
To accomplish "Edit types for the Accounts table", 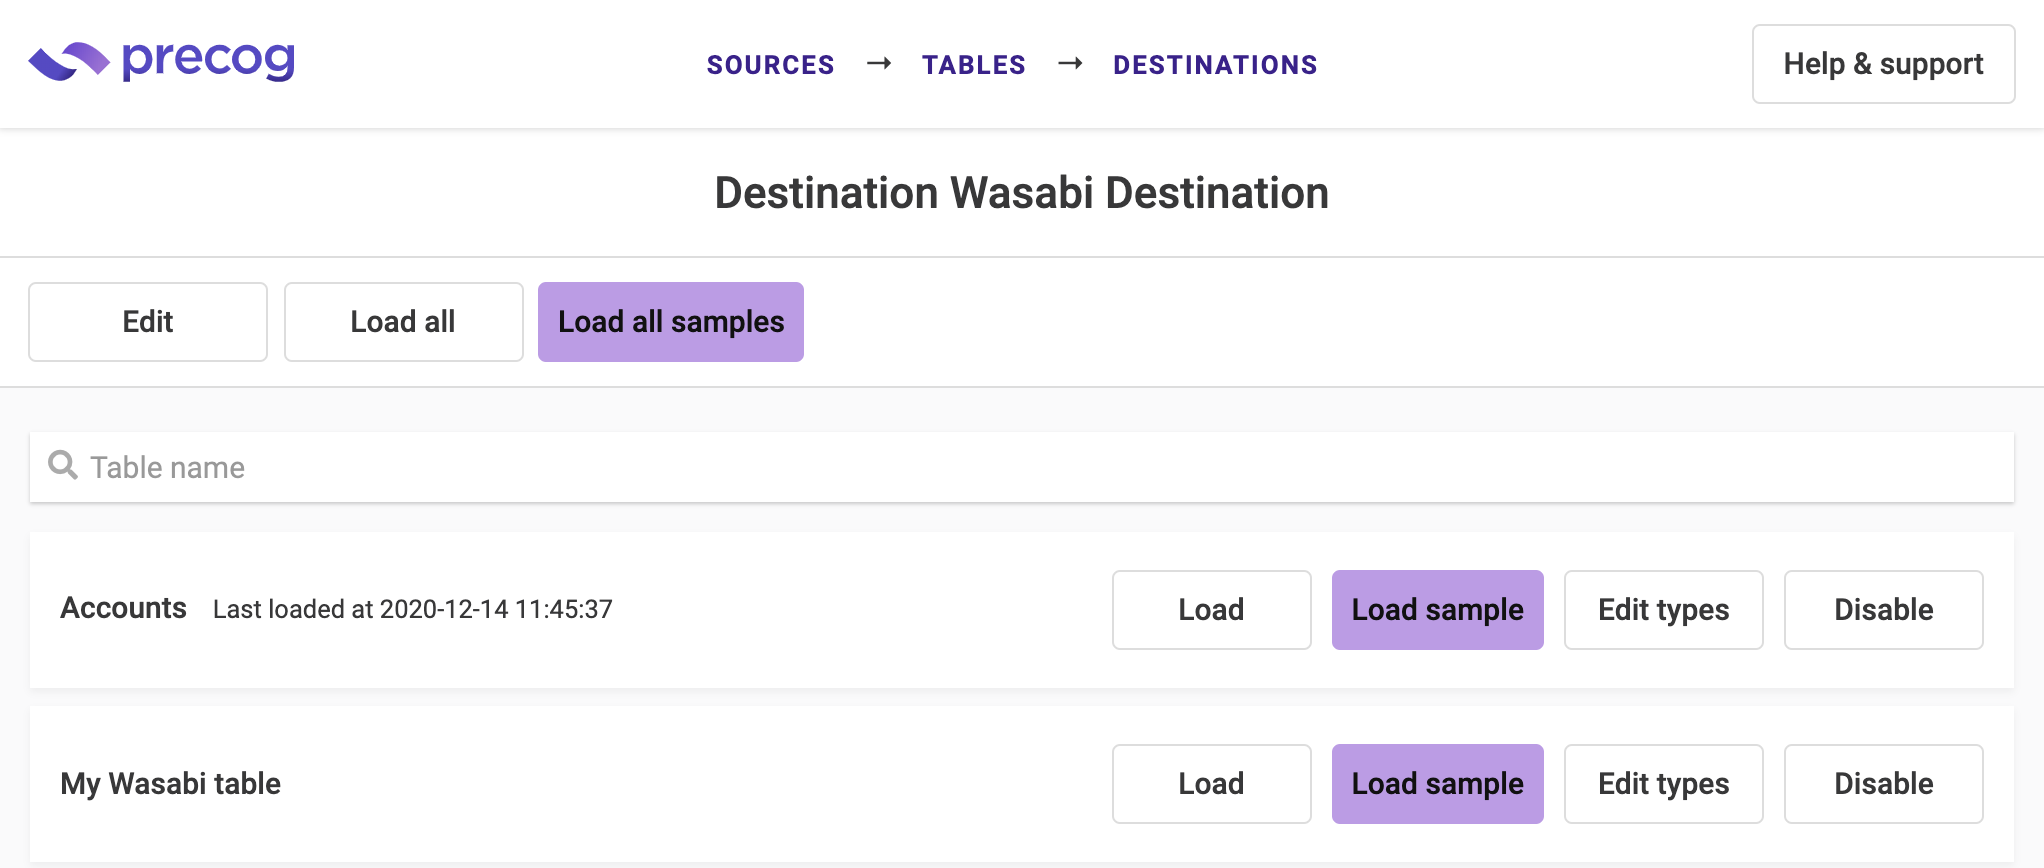I will tap(1663, 610).
